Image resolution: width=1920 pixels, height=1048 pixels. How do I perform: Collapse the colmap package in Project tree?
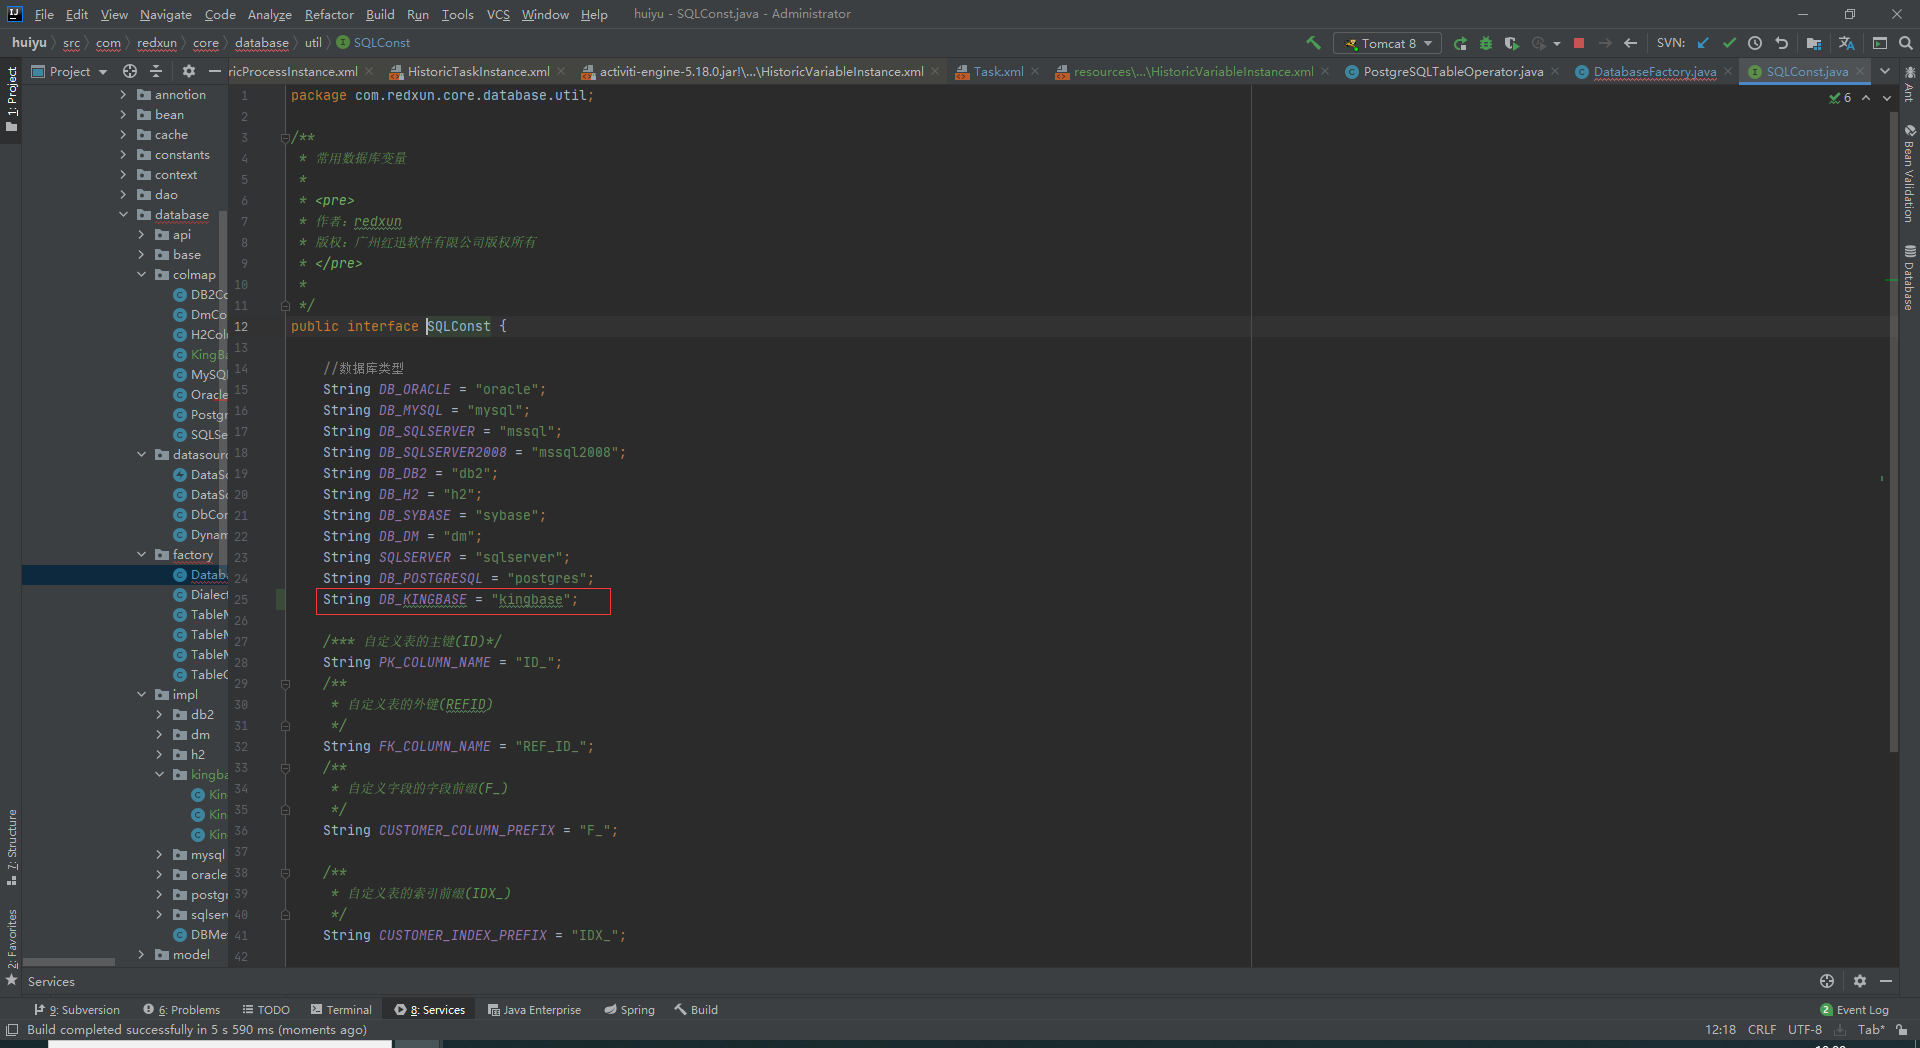pos(143,274)
